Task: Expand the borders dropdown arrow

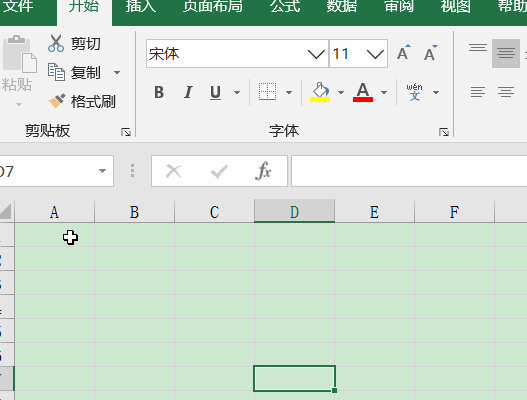Action: coord(289,92)
